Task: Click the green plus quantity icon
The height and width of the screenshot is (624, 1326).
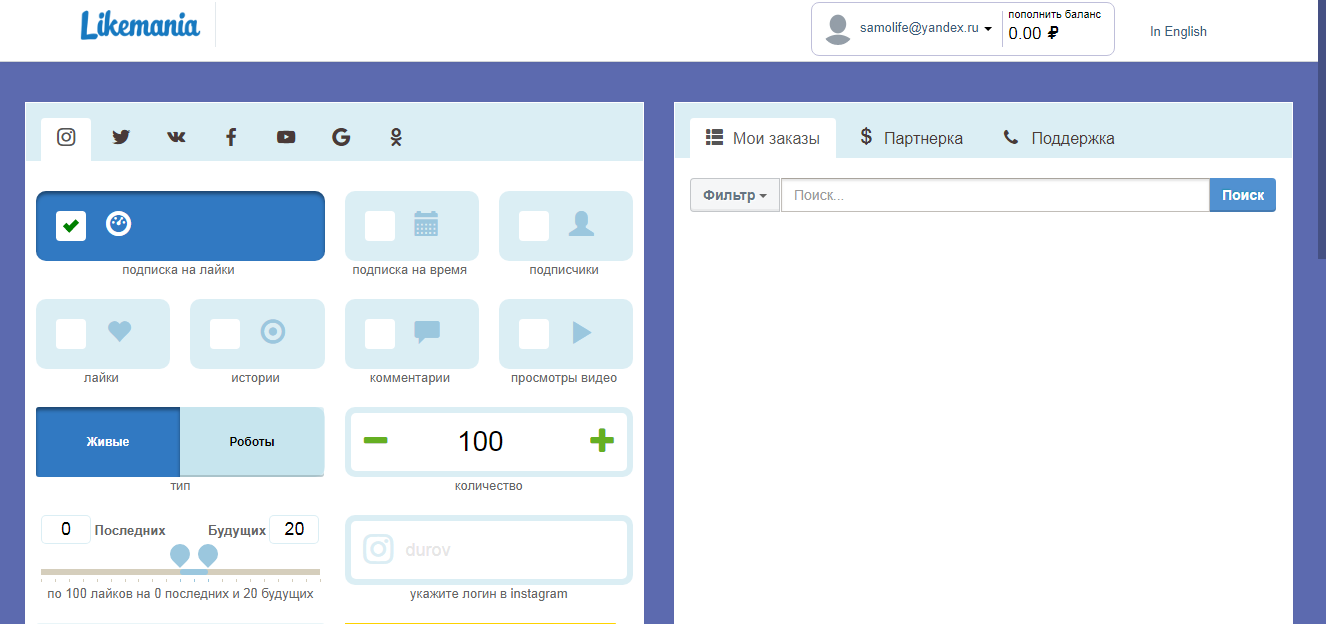Action: [602, 441]
